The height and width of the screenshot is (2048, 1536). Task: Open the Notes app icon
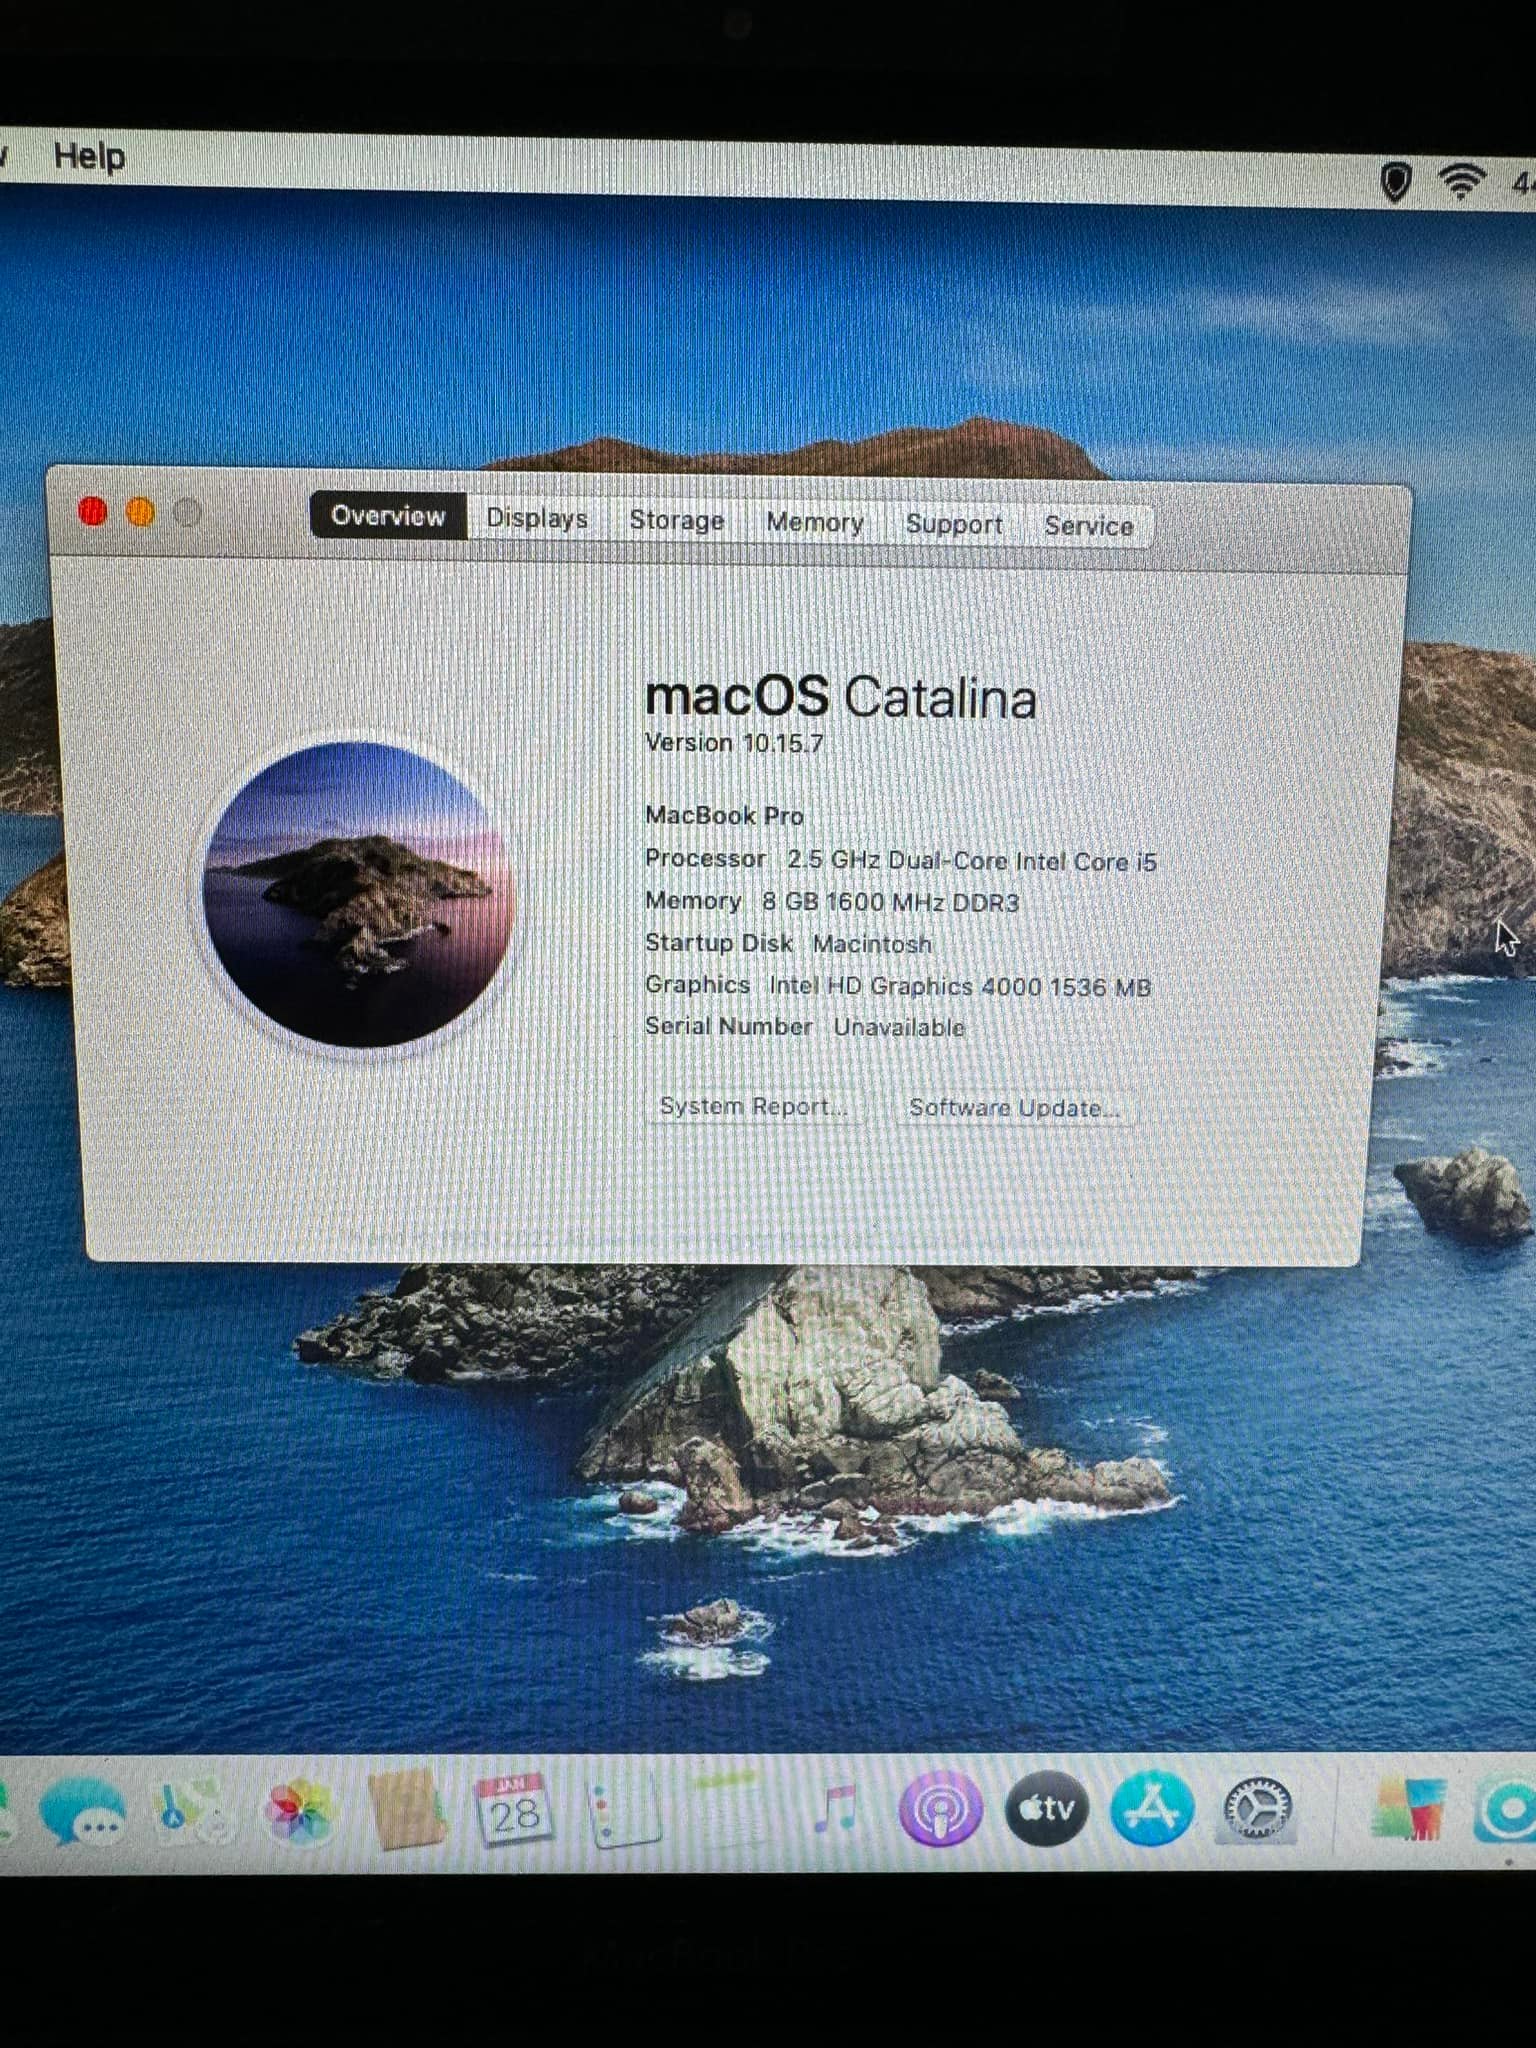(x=729, y=1809)
